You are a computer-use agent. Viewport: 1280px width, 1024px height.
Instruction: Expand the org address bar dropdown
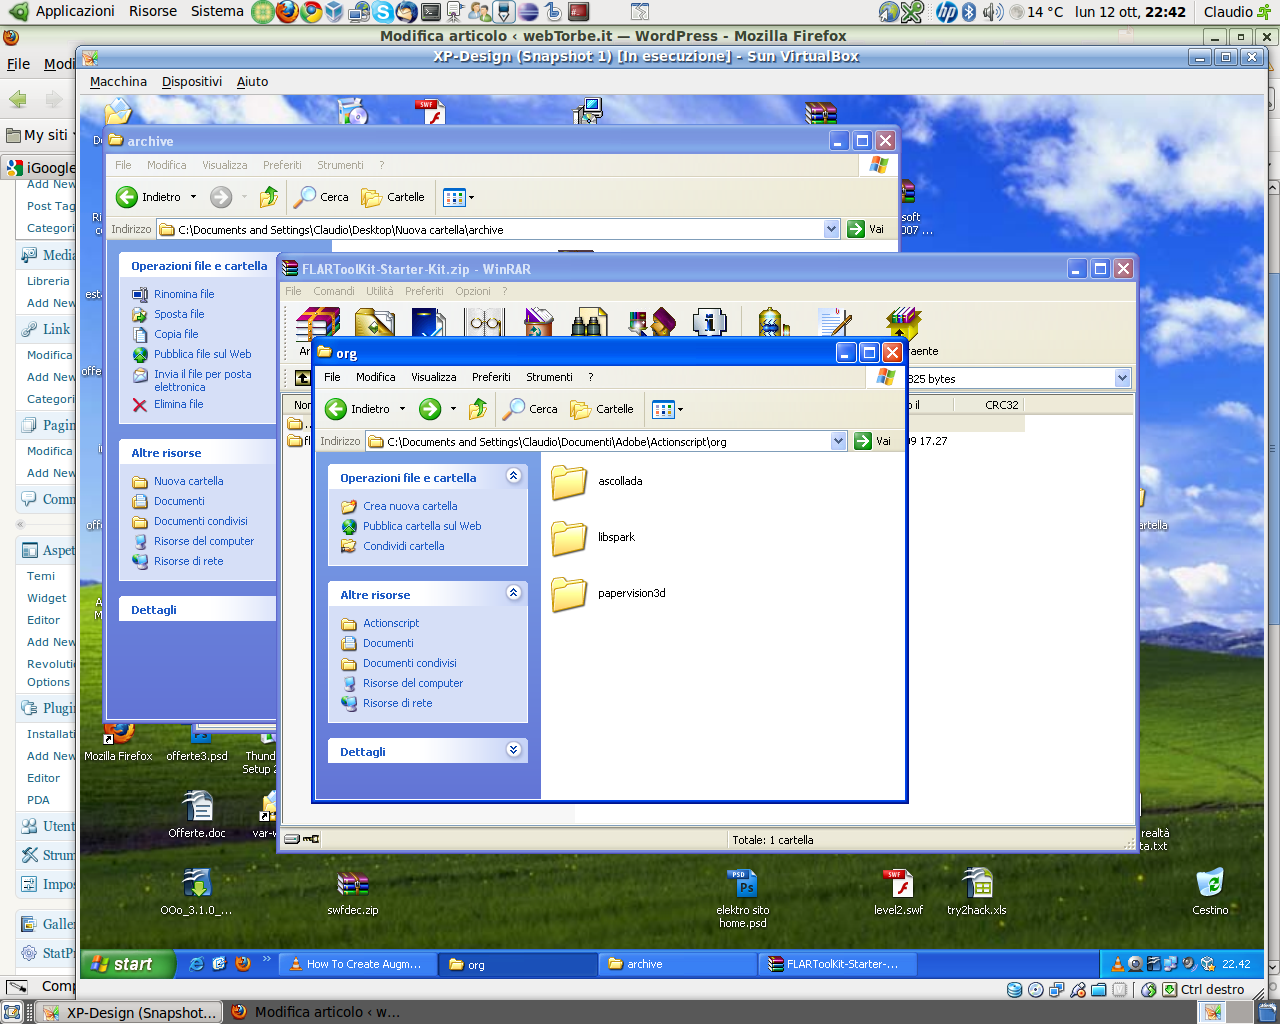pyautogui.click(x=838, y=441)
